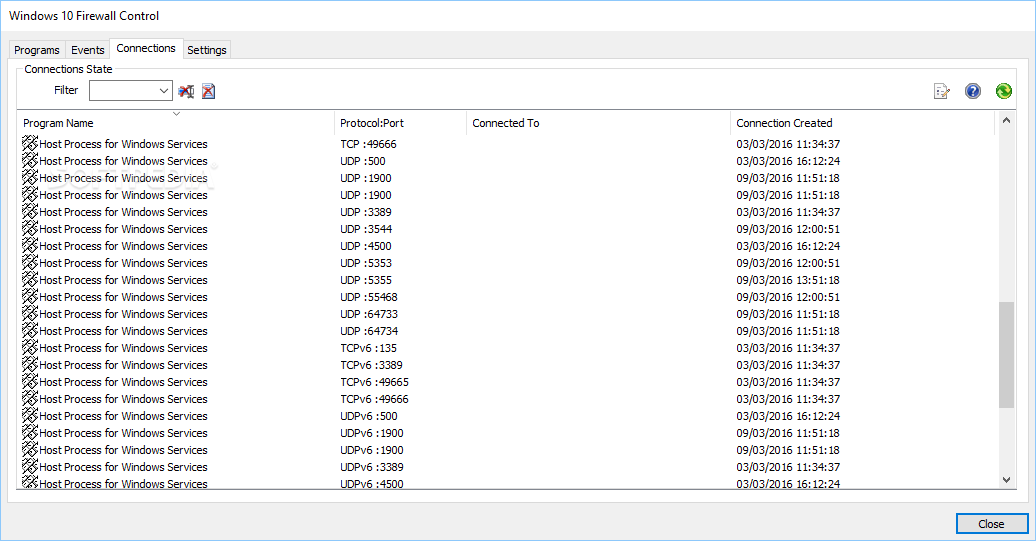
Task: Click the program icon in the UDP :3544 row
Action: pyautogui.click(x=30, y=229)
